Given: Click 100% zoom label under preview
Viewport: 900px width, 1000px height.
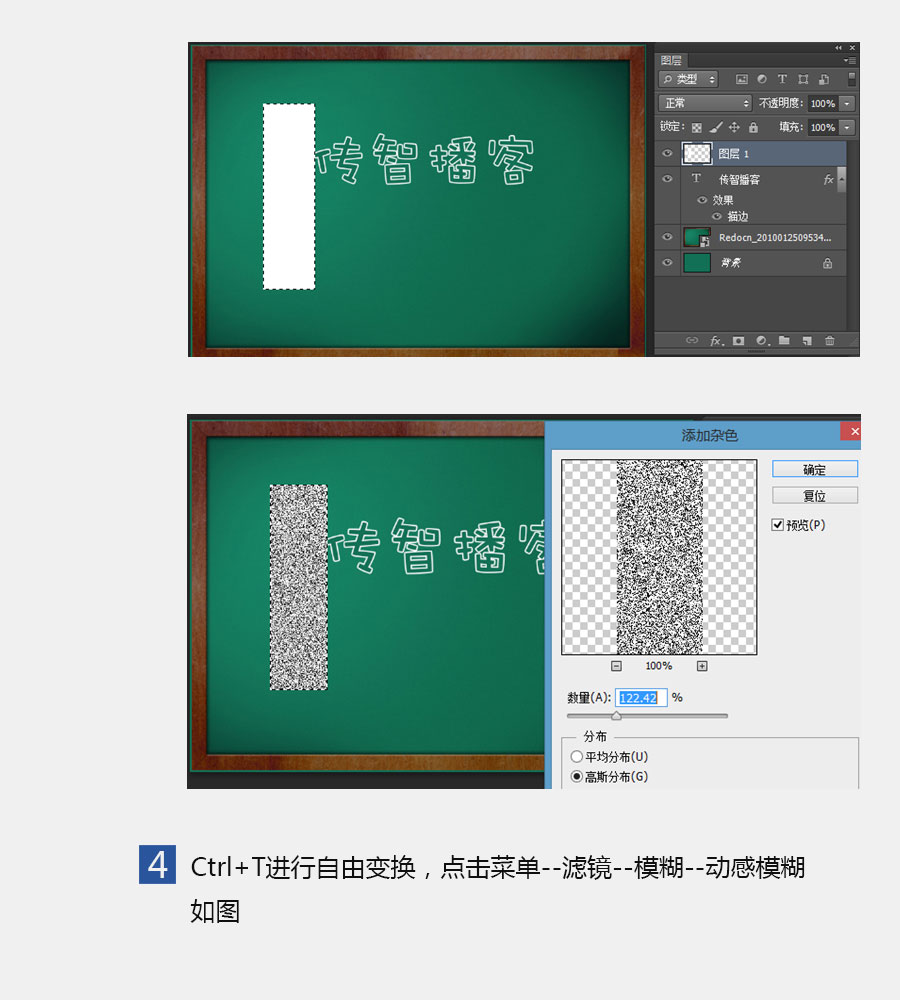Looking at the screenshot, I should pyautogui.click(x=658, y=666).
